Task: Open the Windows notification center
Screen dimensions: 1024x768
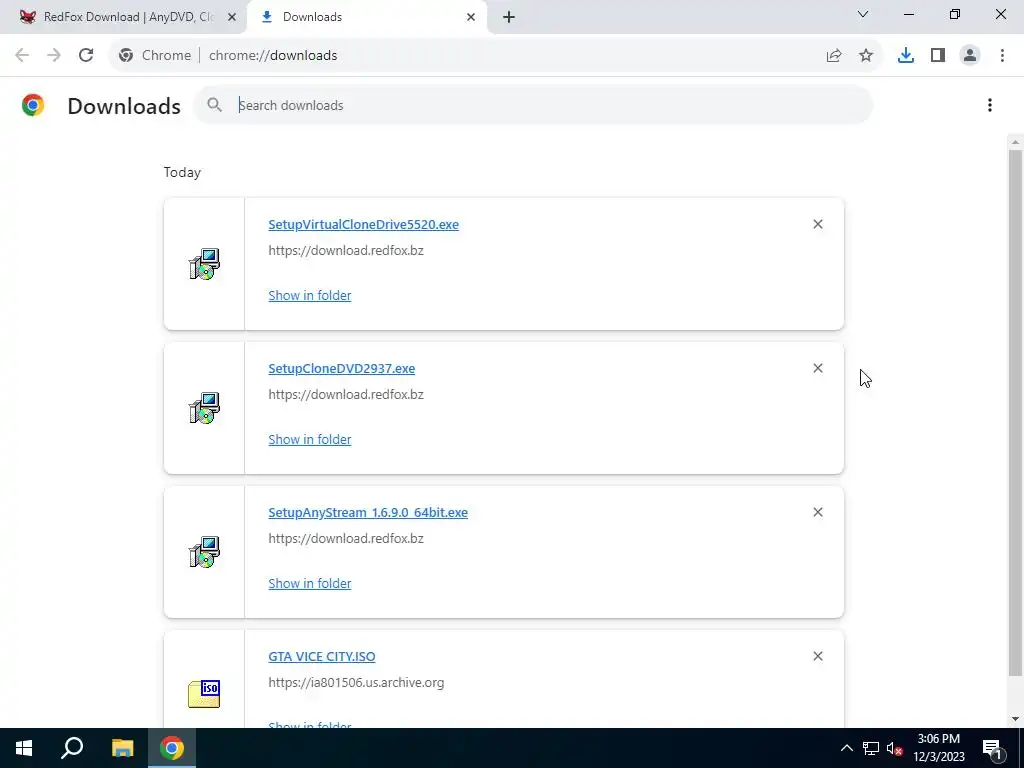Action: [993, 749]
